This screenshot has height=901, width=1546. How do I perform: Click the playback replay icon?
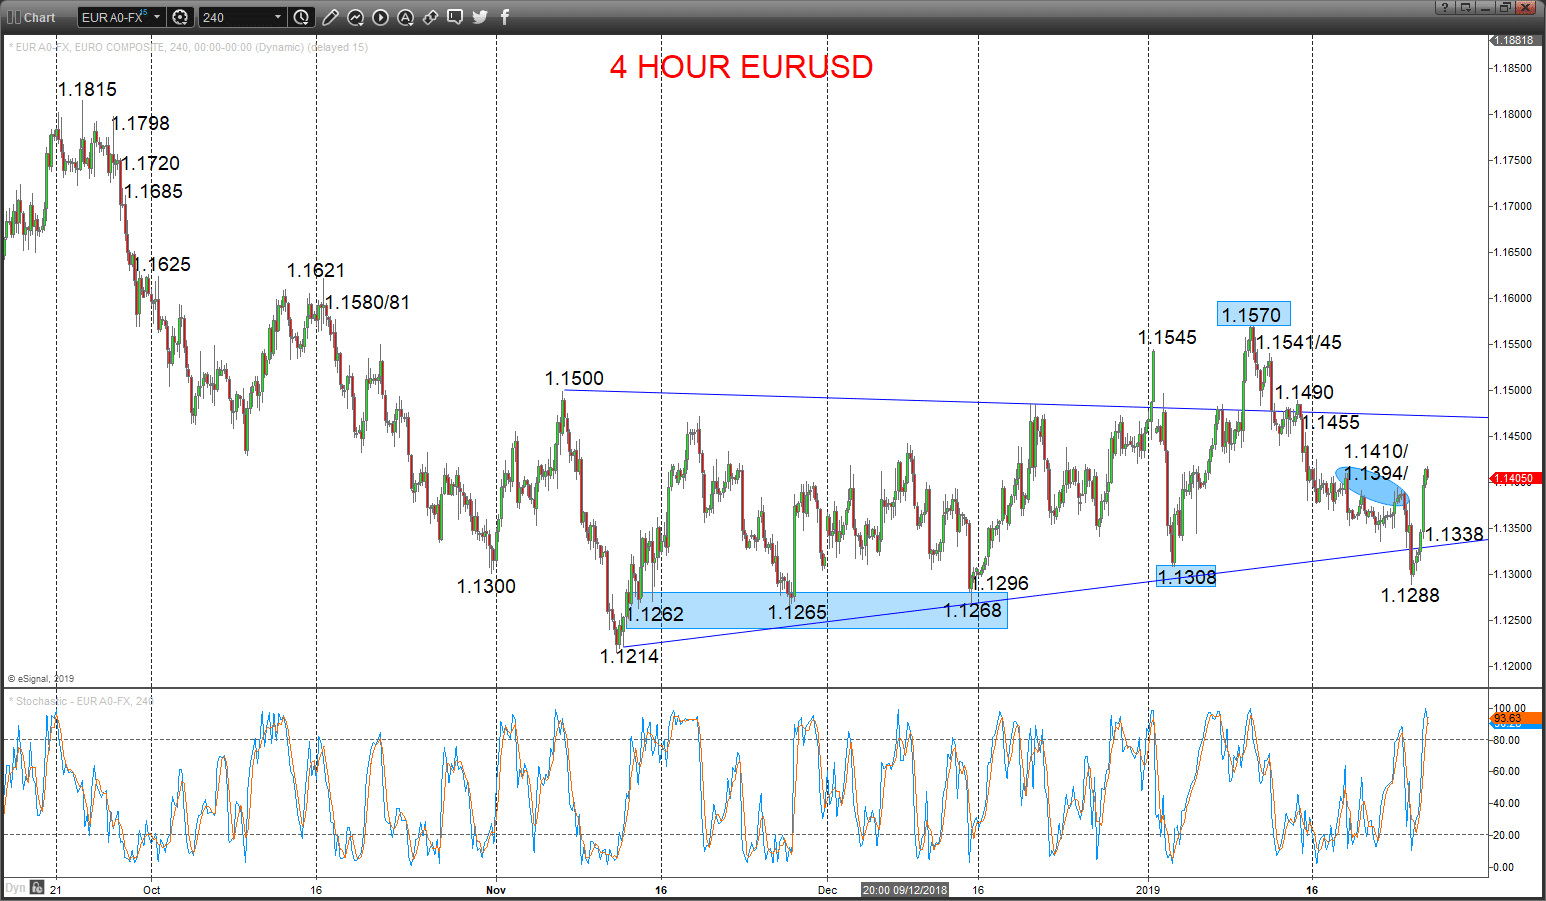[380, 17]
